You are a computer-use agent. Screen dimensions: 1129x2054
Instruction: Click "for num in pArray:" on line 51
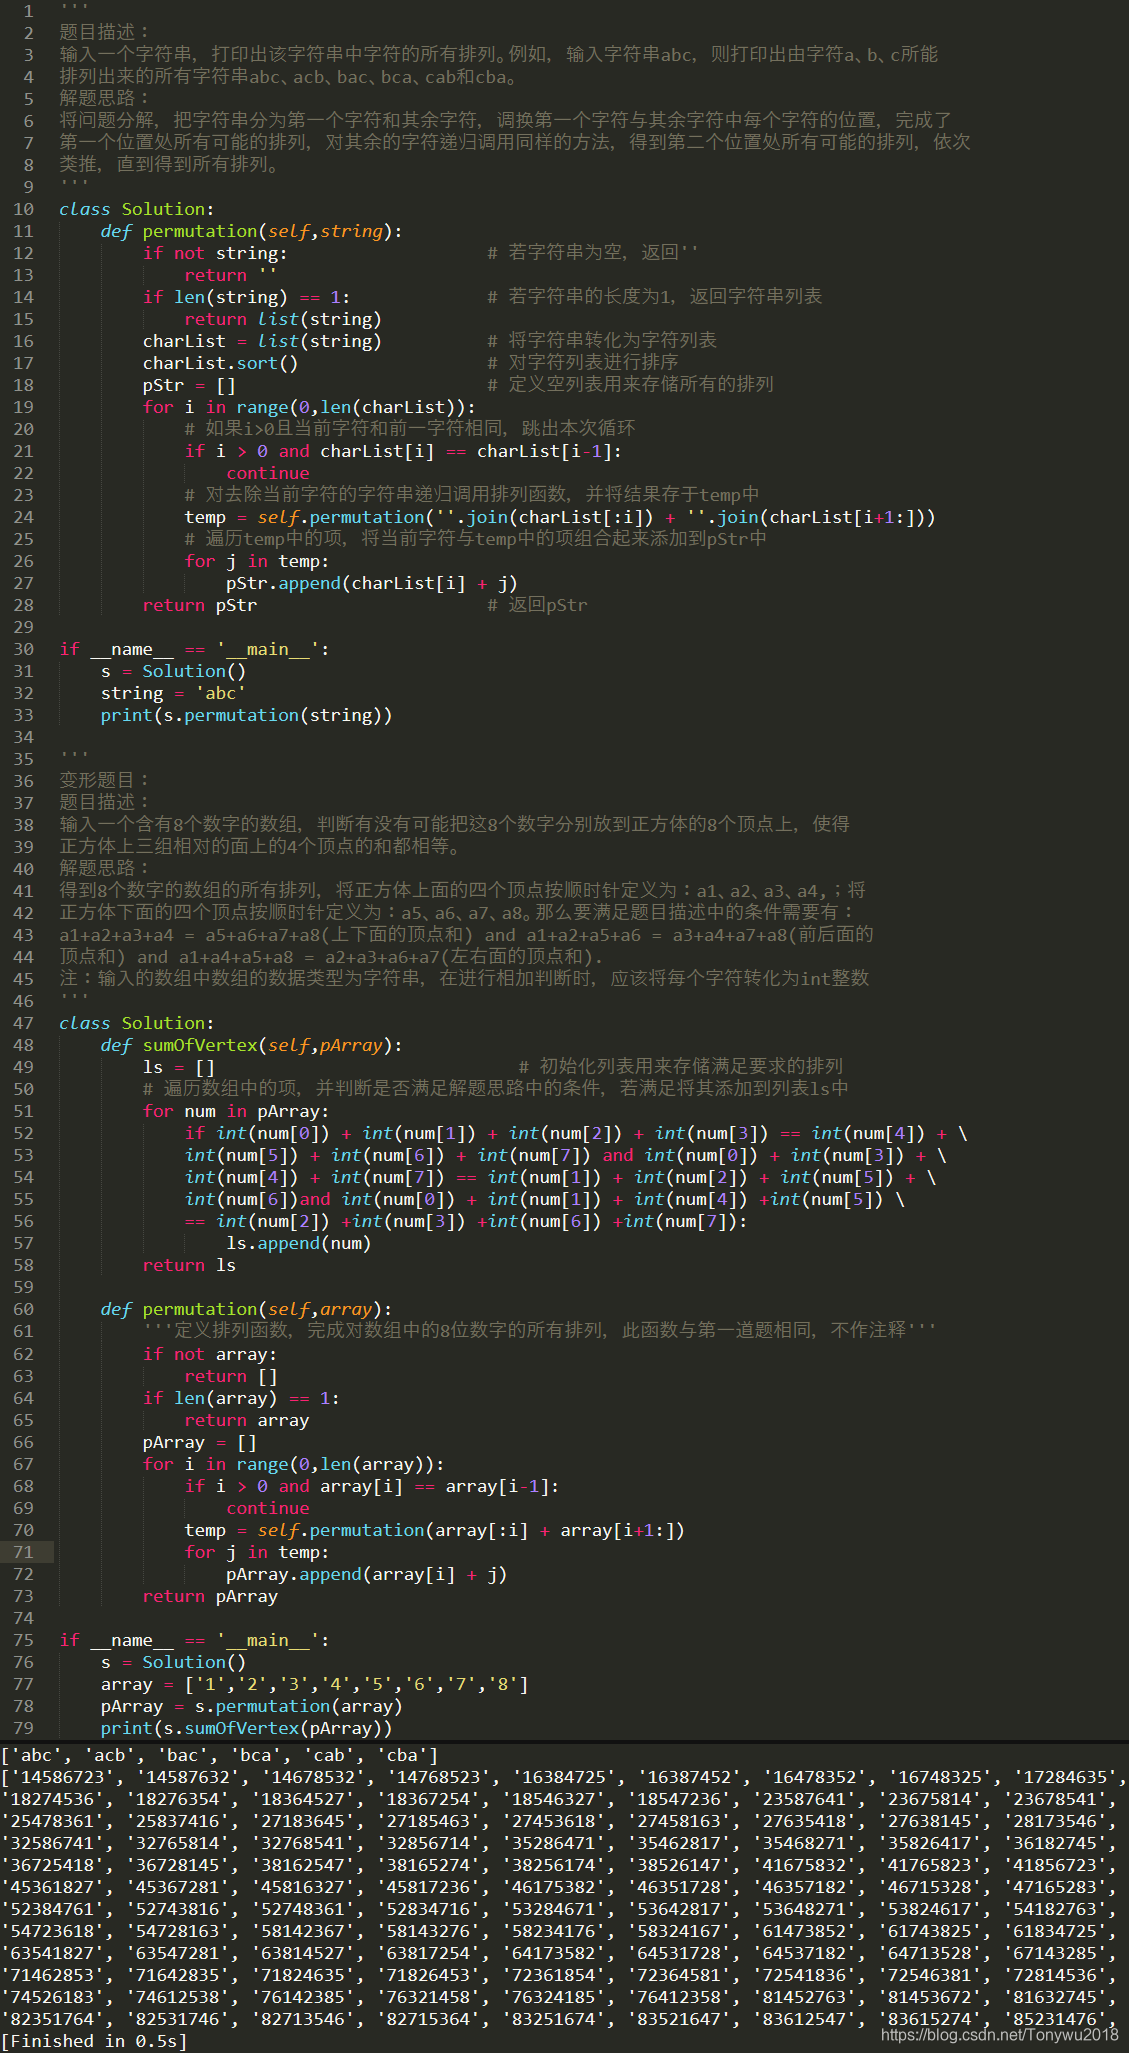pos(236,1111)
